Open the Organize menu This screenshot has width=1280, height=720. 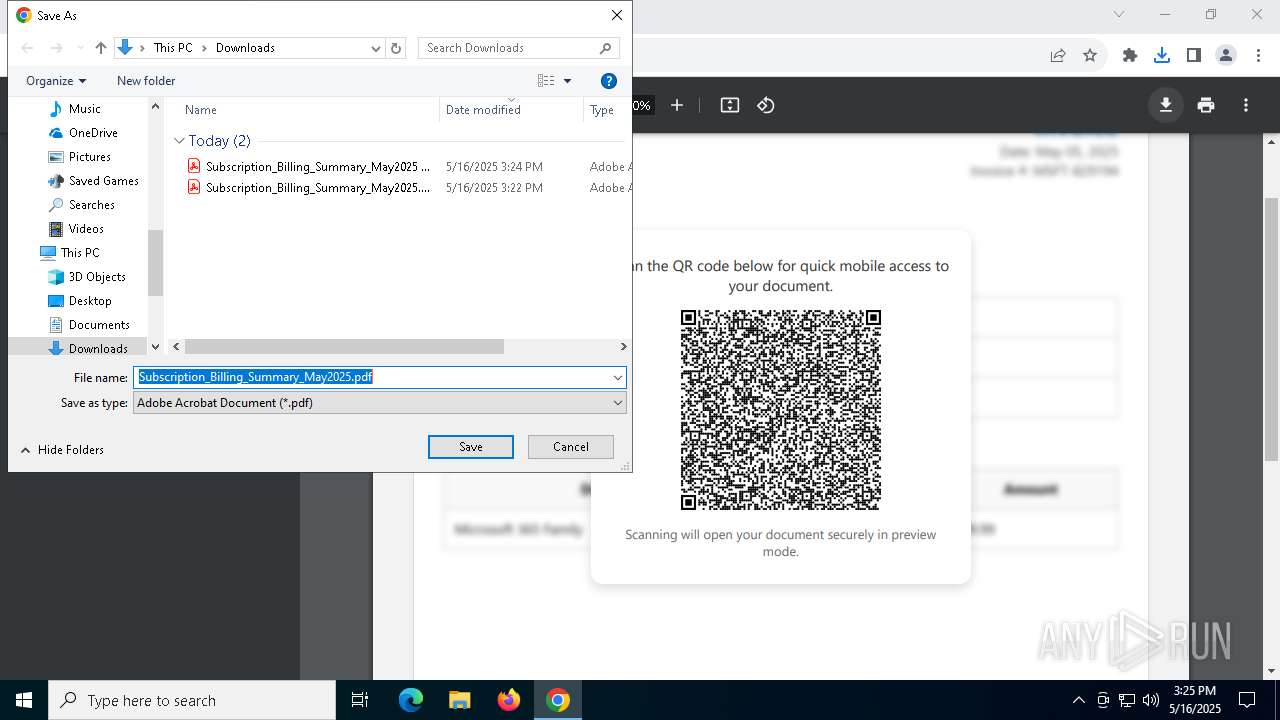pyautogui.click(x=56, y=81)
